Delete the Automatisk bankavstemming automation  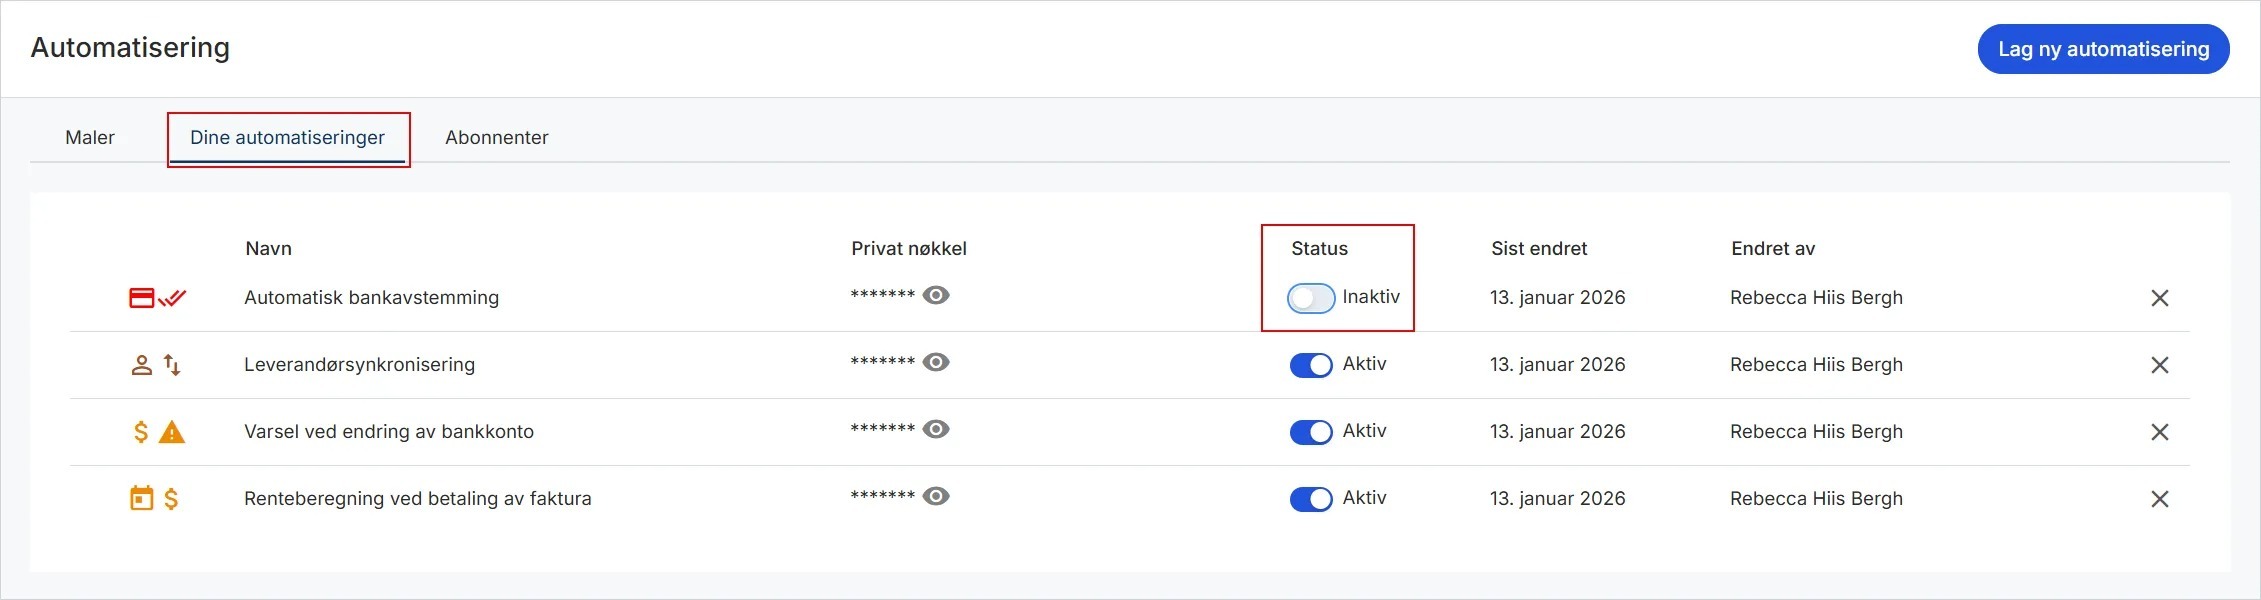[x=2160, y=298]
